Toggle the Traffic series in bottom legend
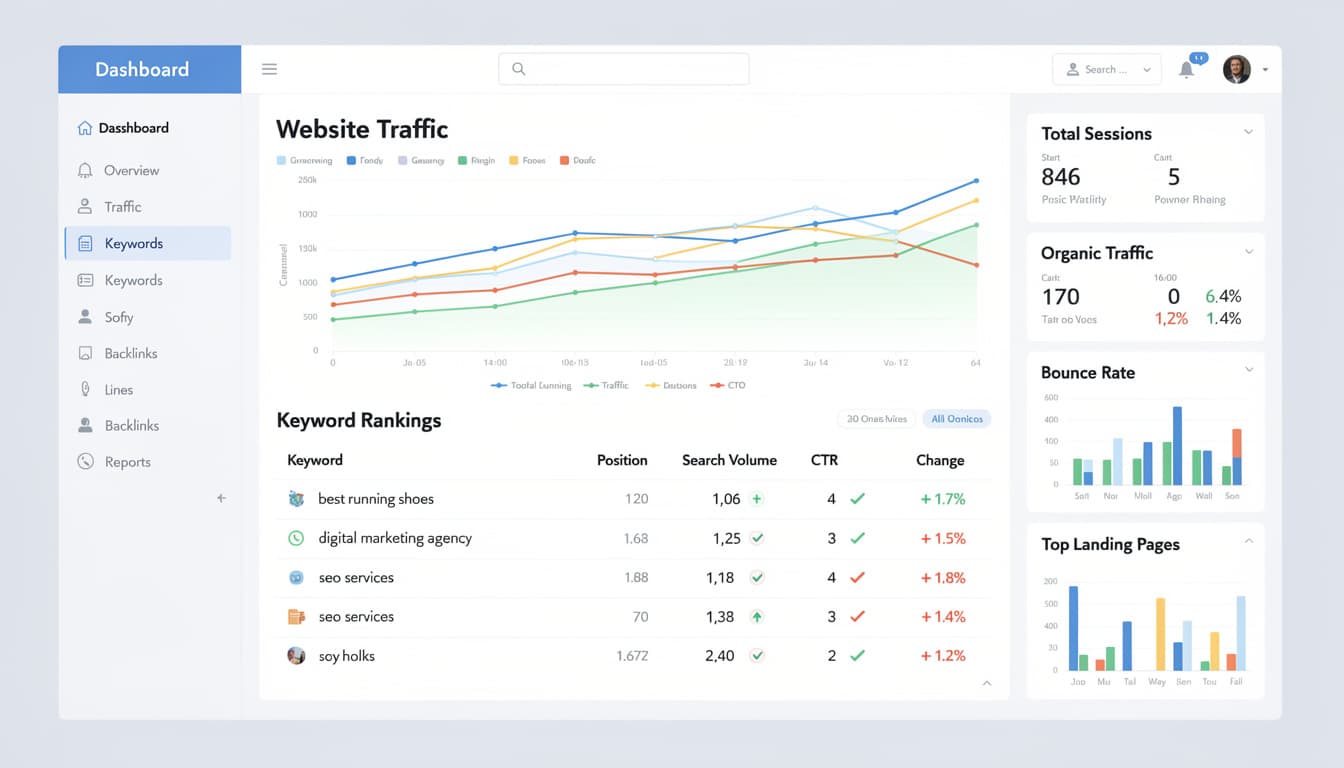 pos(606,385)
